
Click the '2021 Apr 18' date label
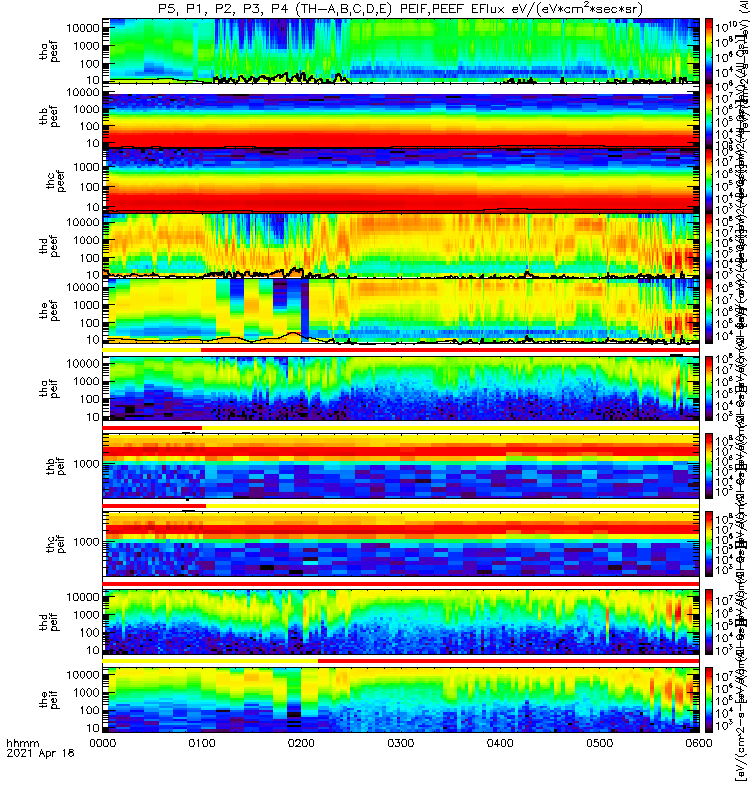tap(40, 753)
